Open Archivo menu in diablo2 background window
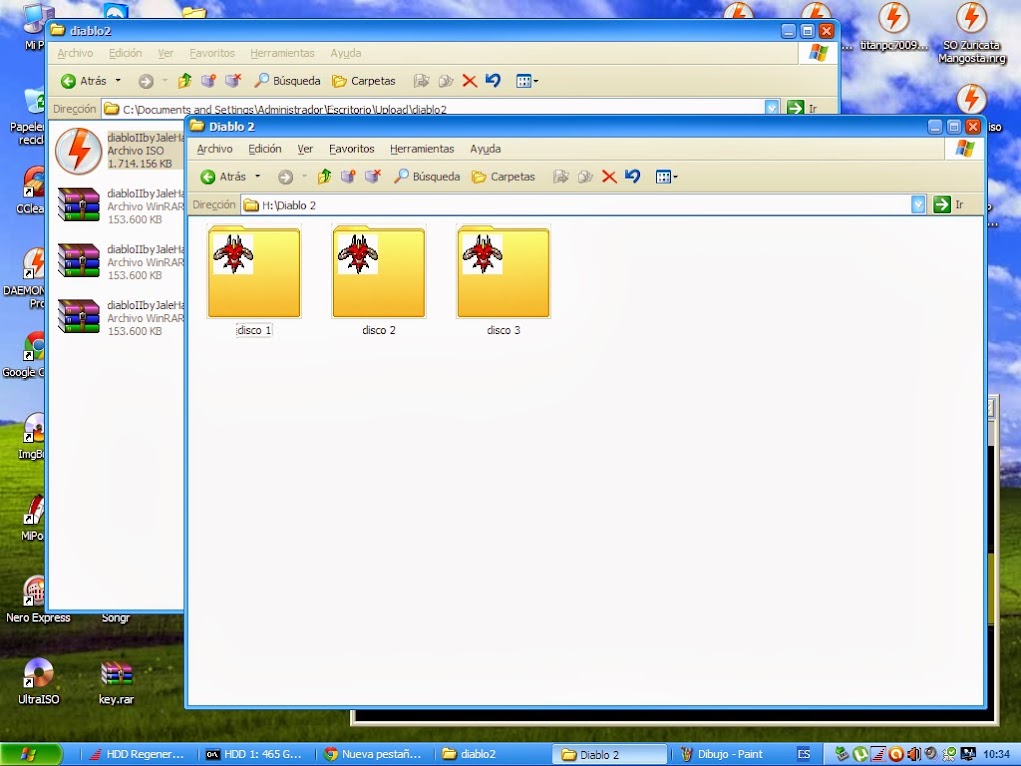Image resolution: width=1021 pixels, height=766 pixels. pos(75,53)
